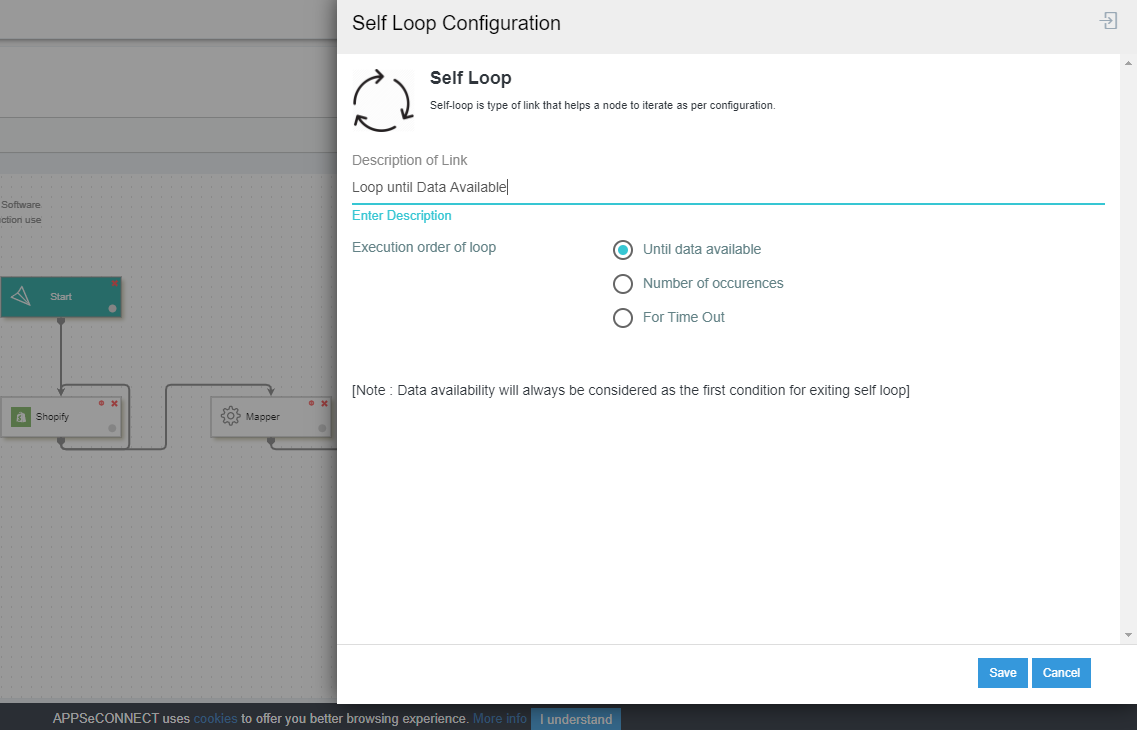Screen dimensions: 1137x730
Task: Select the 'Until data available' radio option
Action: pos(623,250)
